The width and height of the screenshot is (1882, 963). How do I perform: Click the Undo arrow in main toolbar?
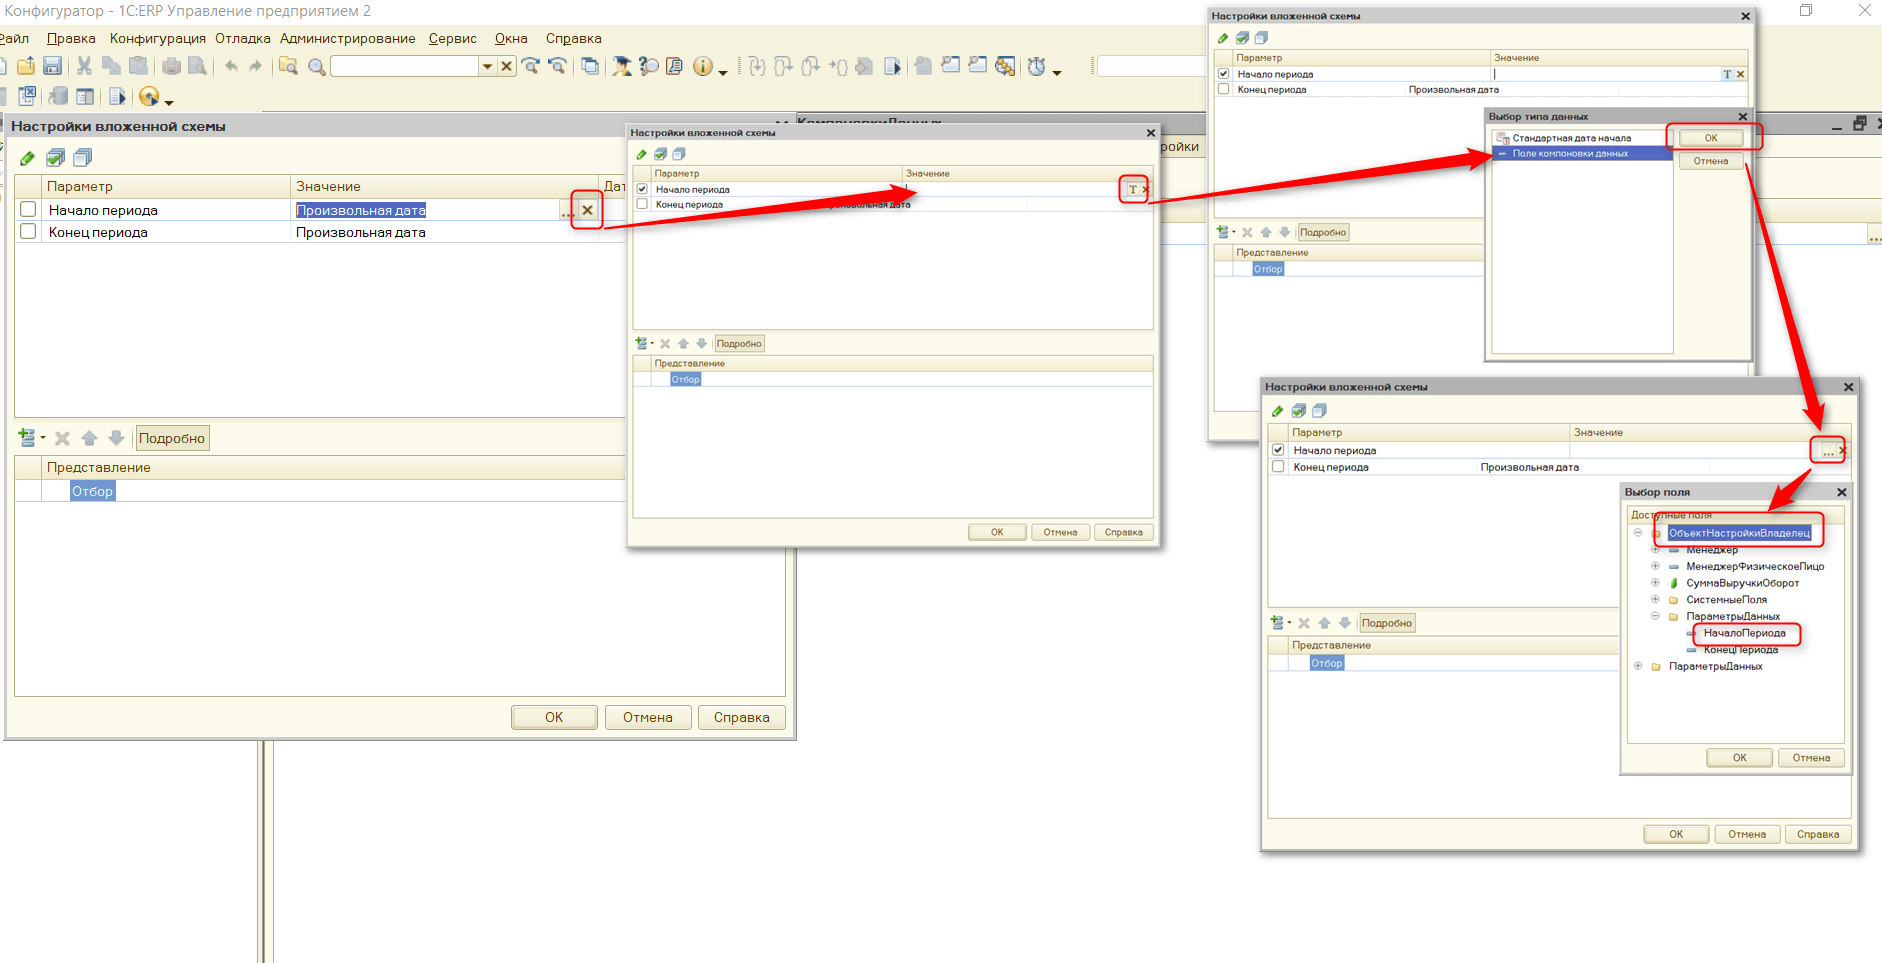231,66
